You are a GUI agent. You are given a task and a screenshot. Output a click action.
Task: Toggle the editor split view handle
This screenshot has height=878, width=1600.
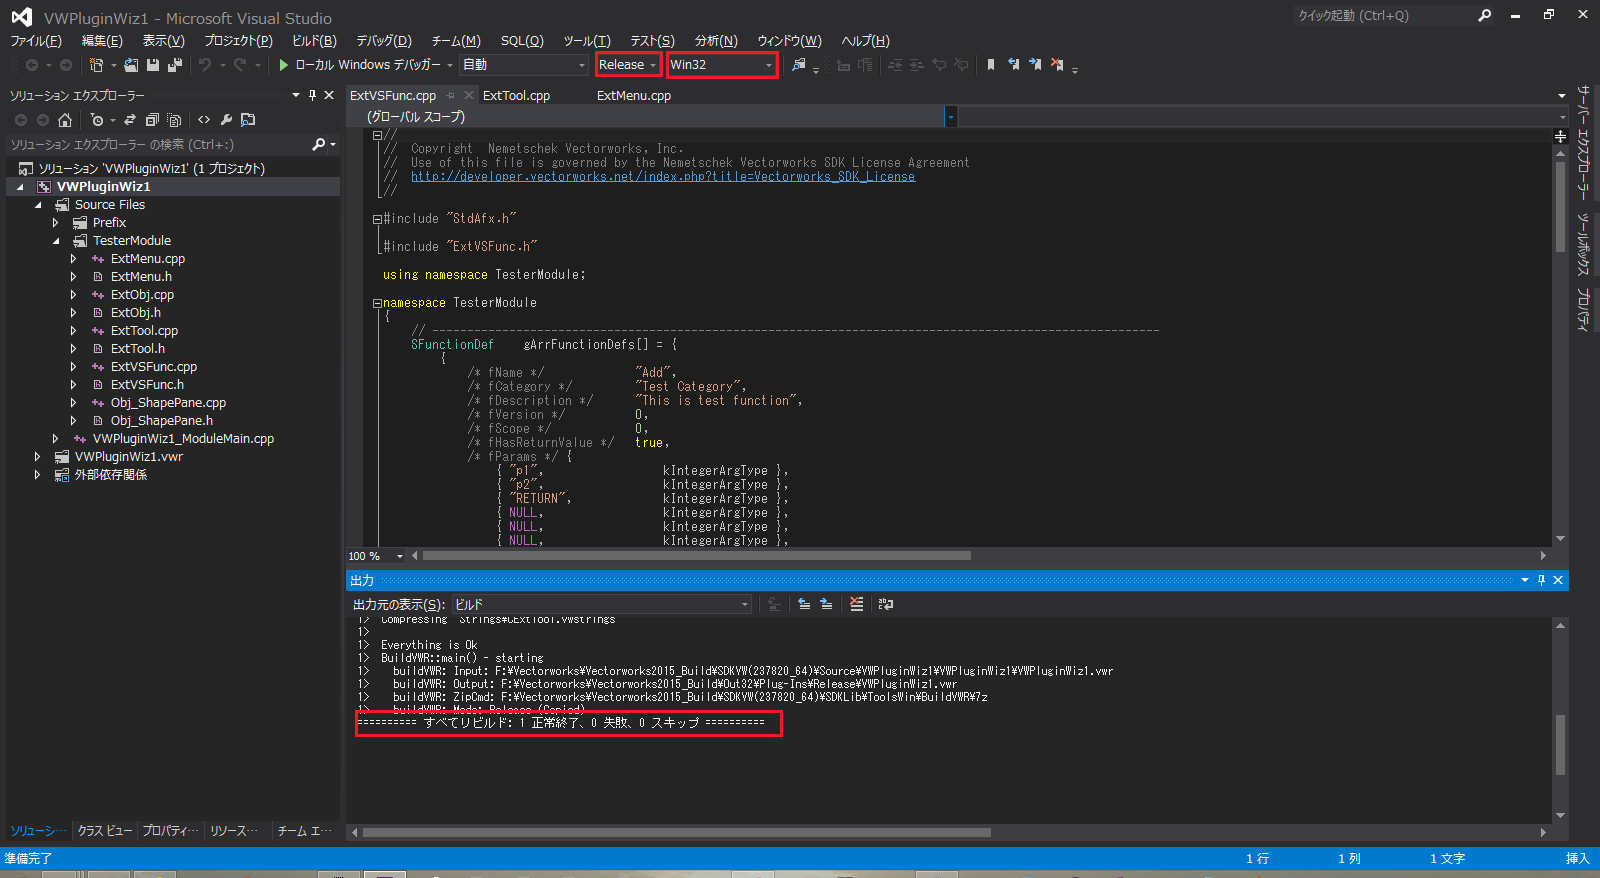pos(1560,137)
